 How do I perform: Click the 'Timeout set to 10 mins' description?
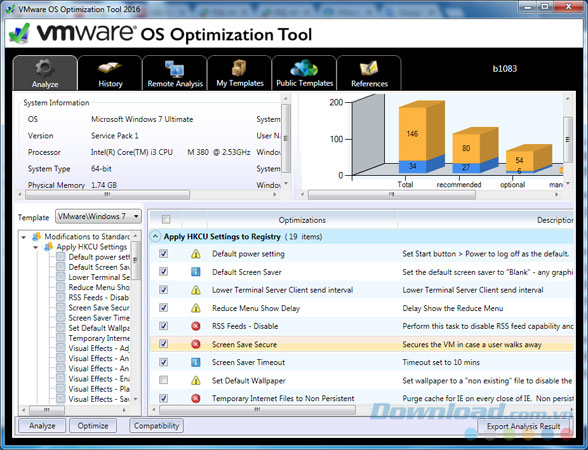click(441, 362)
